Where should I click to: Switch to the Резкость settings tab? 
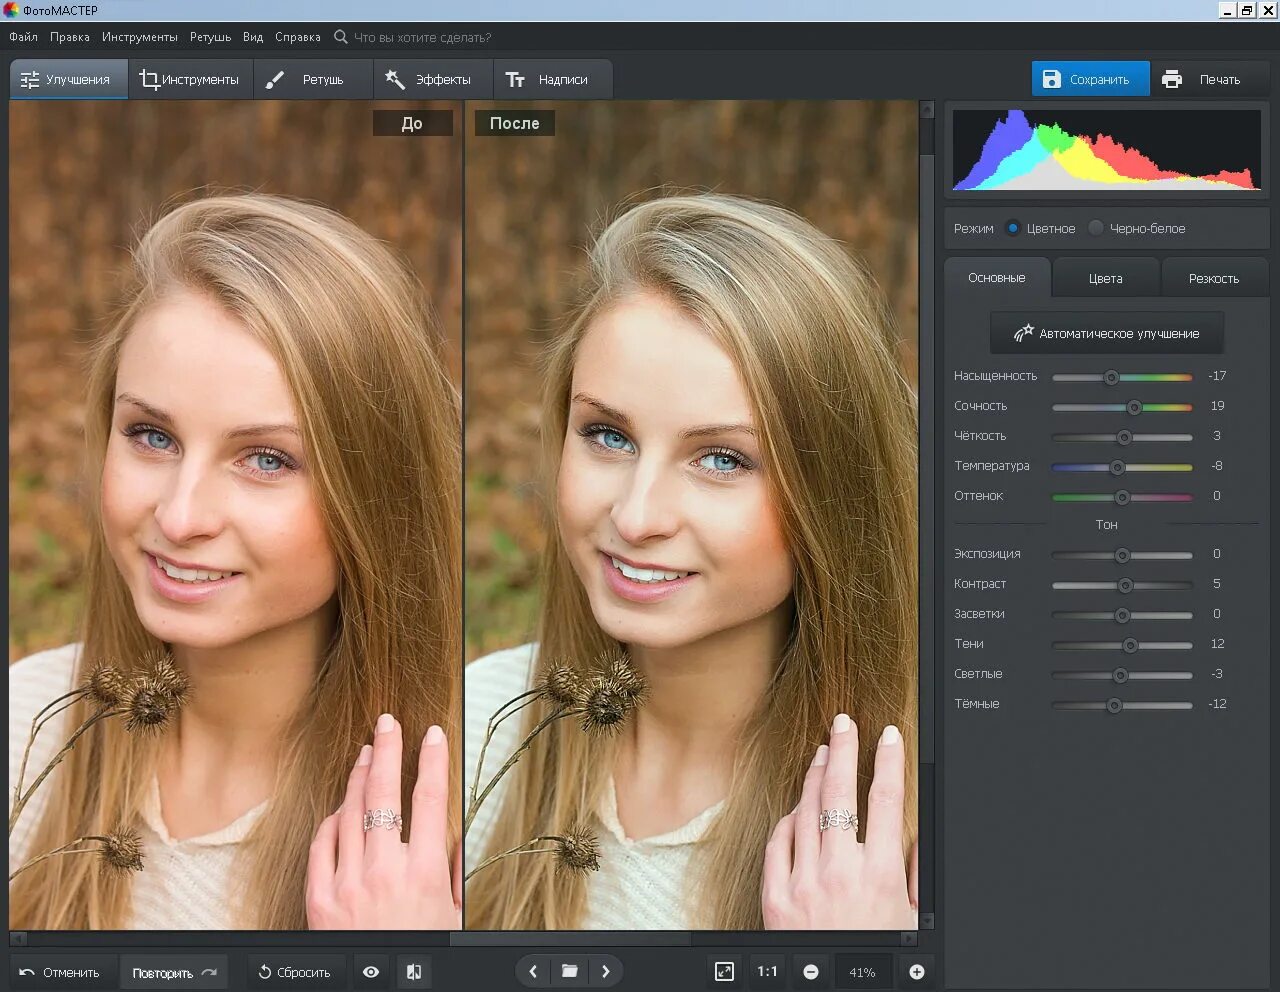[x=1214, y=278]
